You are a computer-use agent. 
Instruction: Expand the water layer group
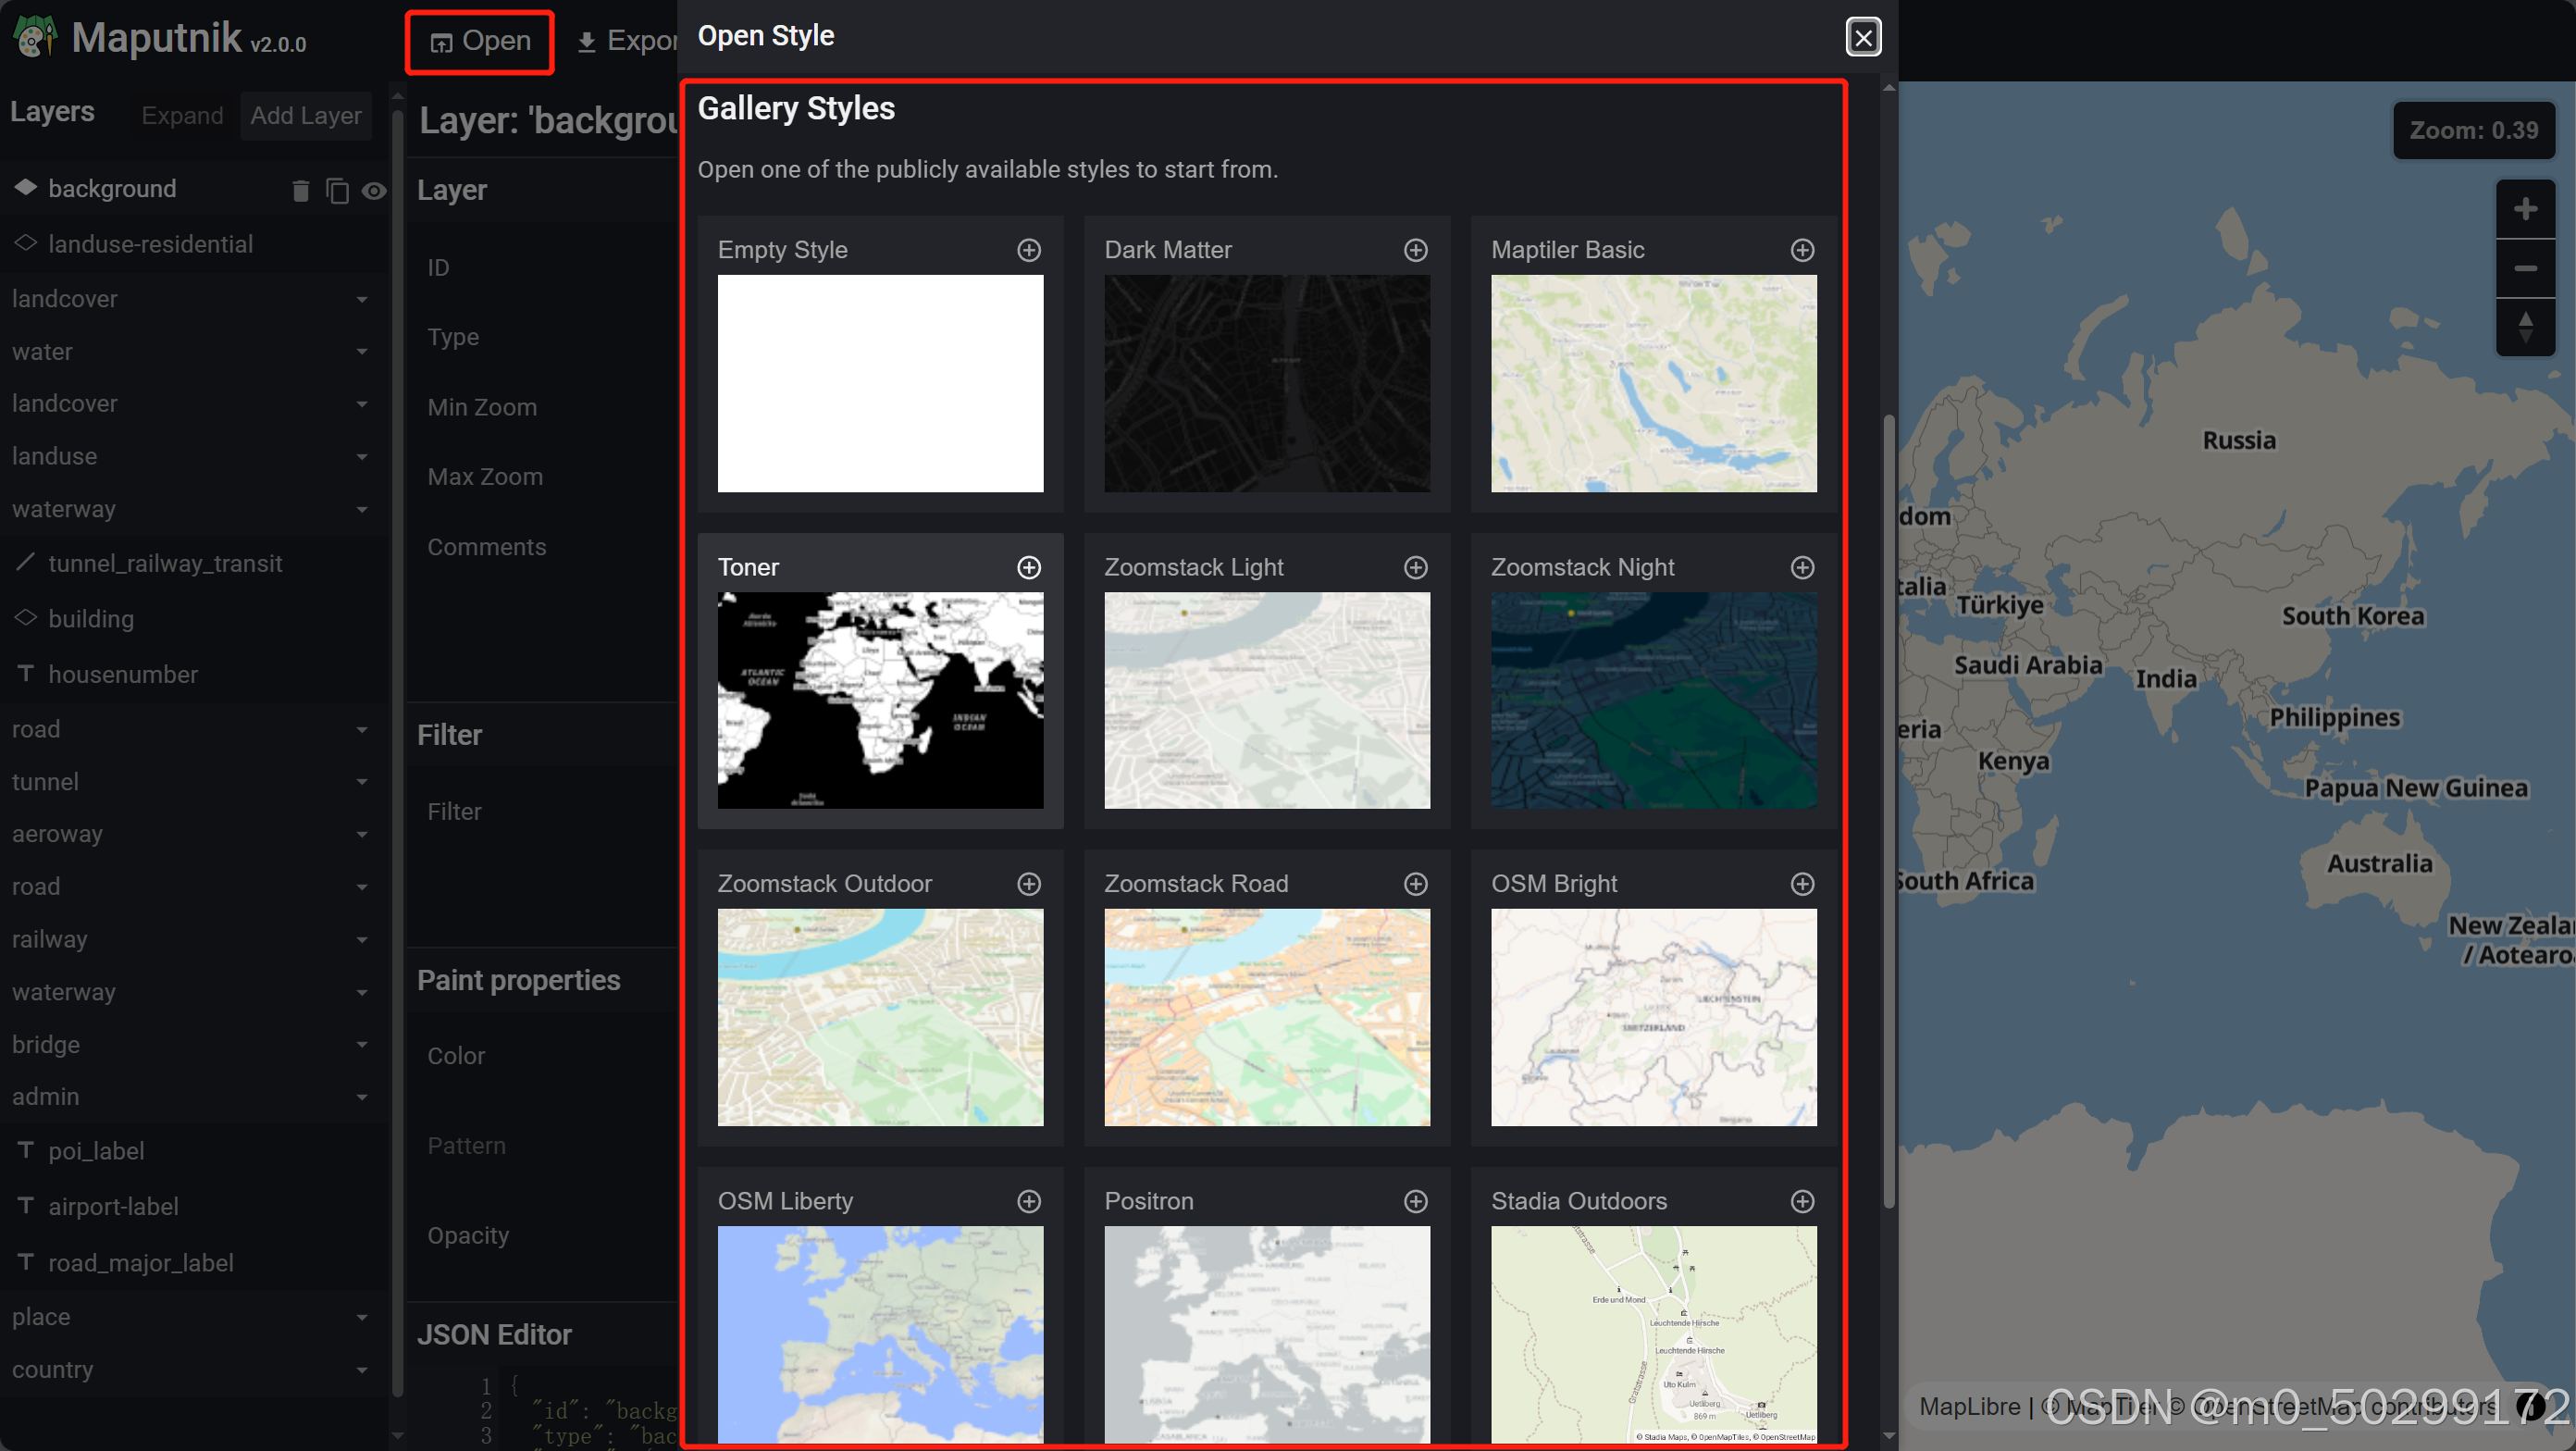point(361,352)
